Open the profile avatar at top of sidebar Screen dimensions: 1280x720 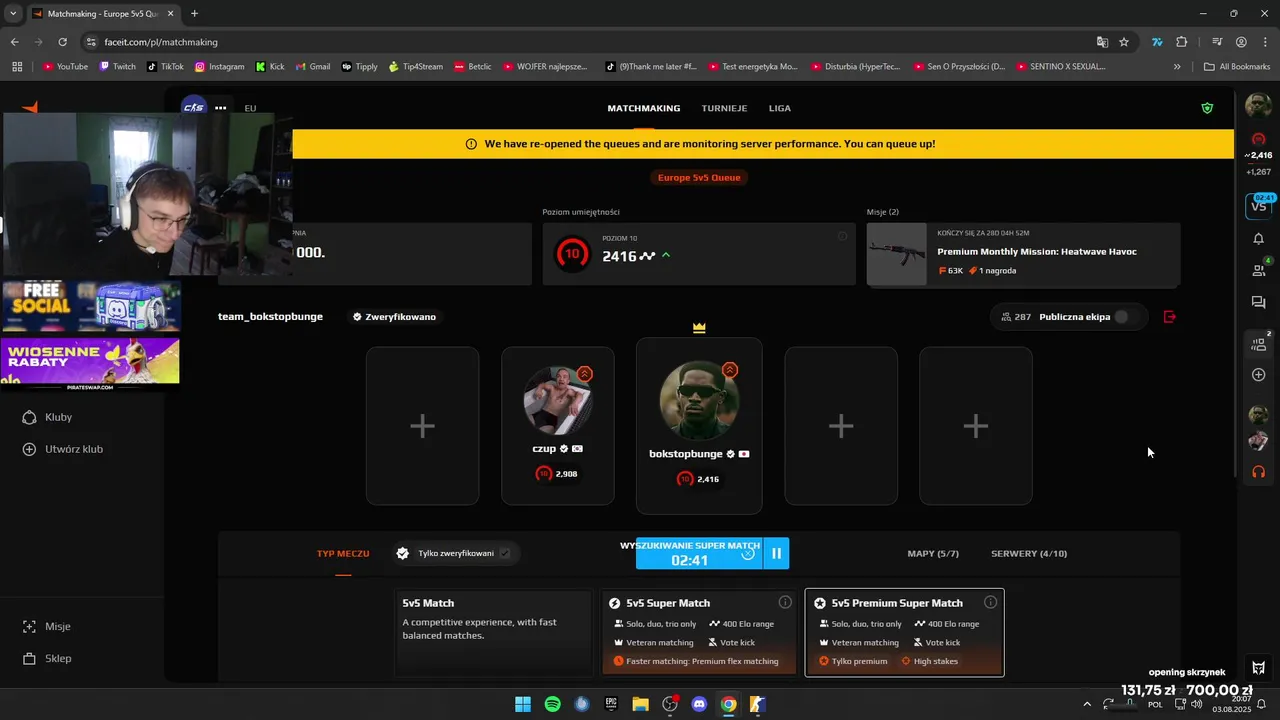(x=1258, y=105)
